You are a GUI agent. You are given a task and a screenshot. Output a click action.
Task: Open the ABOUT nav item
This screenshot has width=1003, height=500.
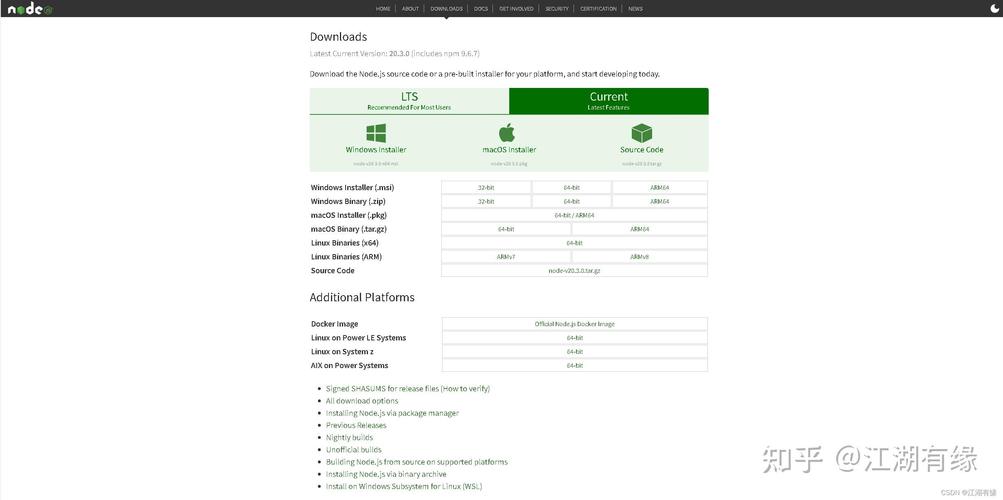[x=410, y=9]
